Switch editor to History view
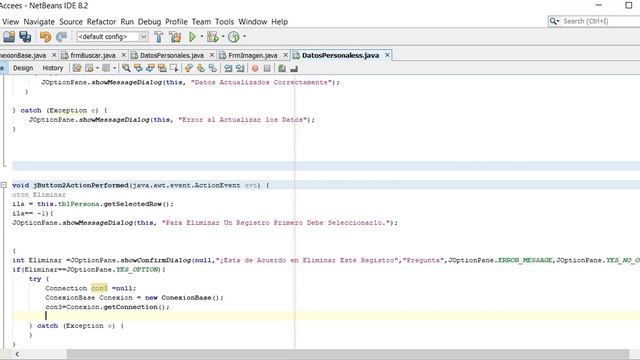Screen dimensions: 640x360 pyautogui.click(x=53, y=68)
